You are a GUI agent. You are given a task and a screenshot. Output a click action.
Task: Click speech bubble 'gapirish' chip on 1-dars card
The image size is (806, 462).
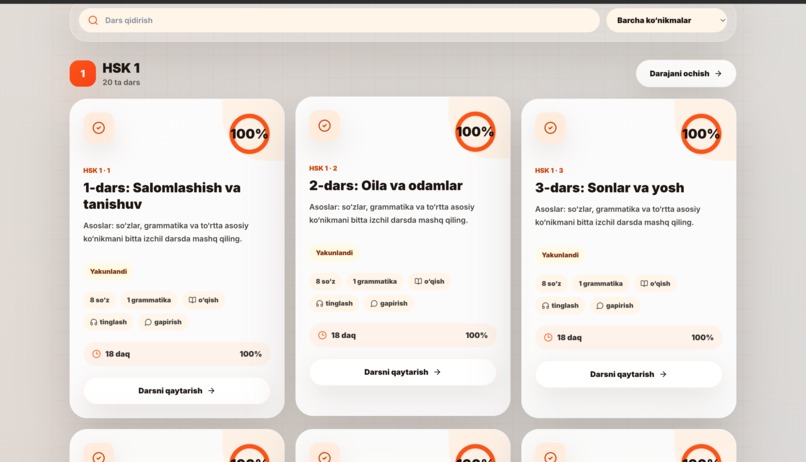162,322
